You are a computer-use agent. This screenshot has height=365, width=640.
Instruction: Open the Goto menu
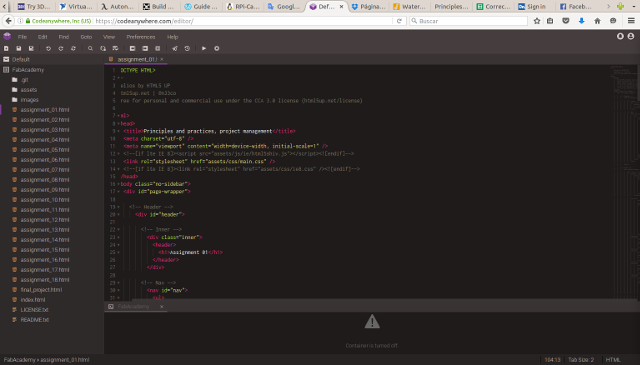point(86,37)
